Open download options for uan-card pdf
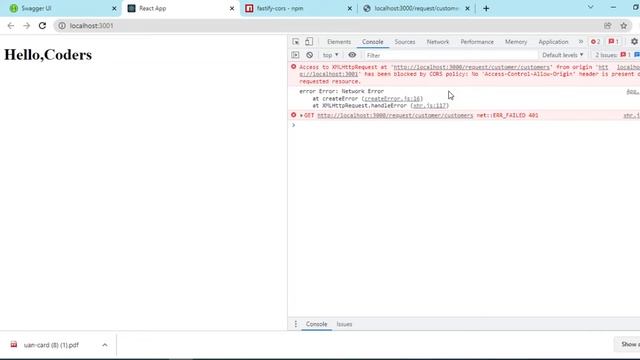640x360 pixels. coord(104,345)
